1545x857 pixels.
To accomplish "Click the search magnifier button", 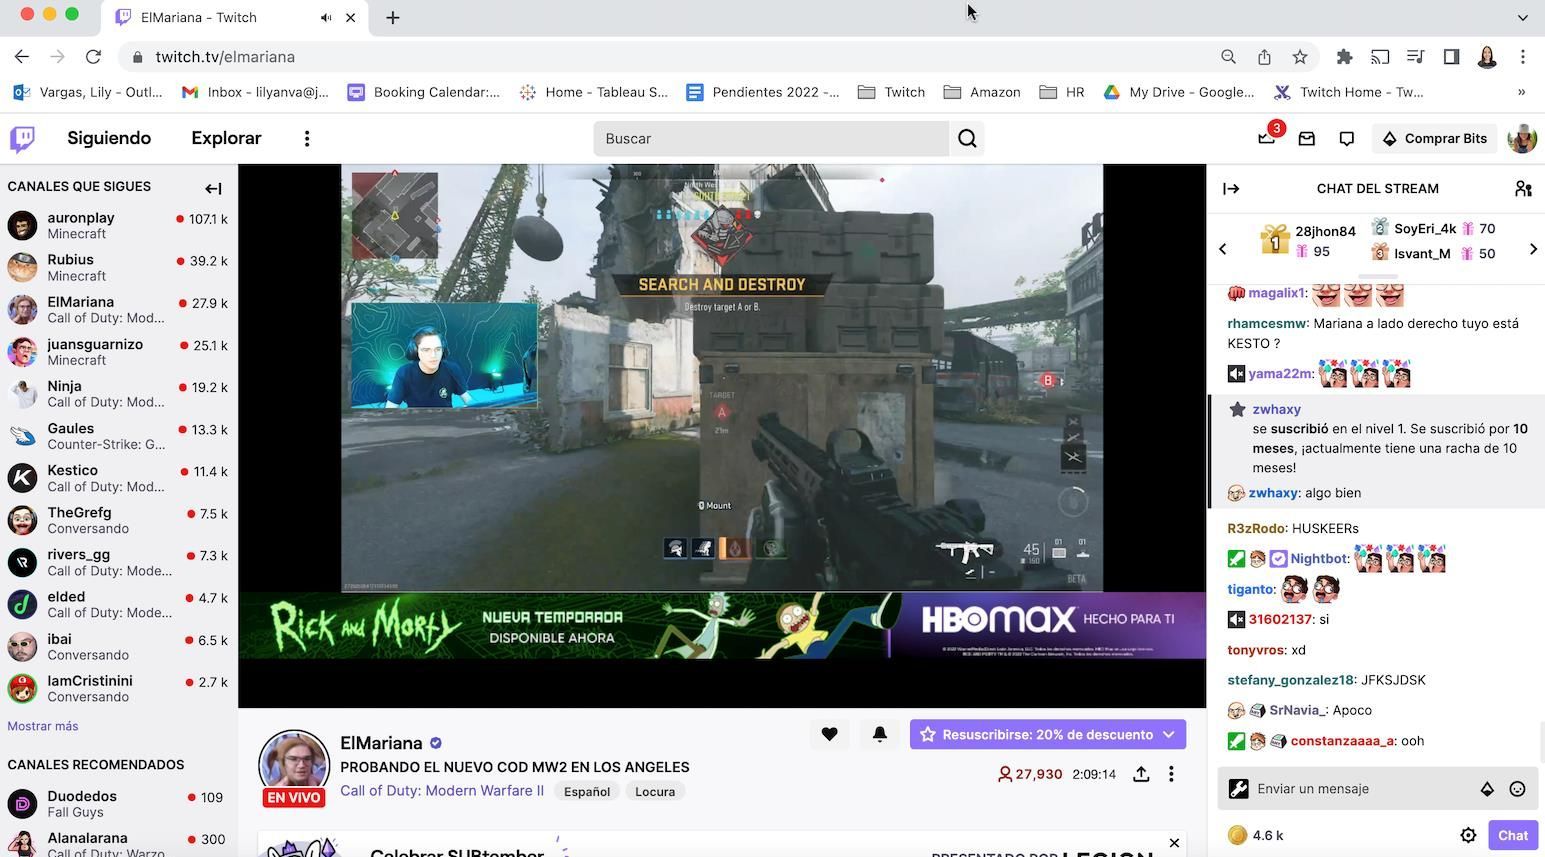I will [x=967, y=139].
